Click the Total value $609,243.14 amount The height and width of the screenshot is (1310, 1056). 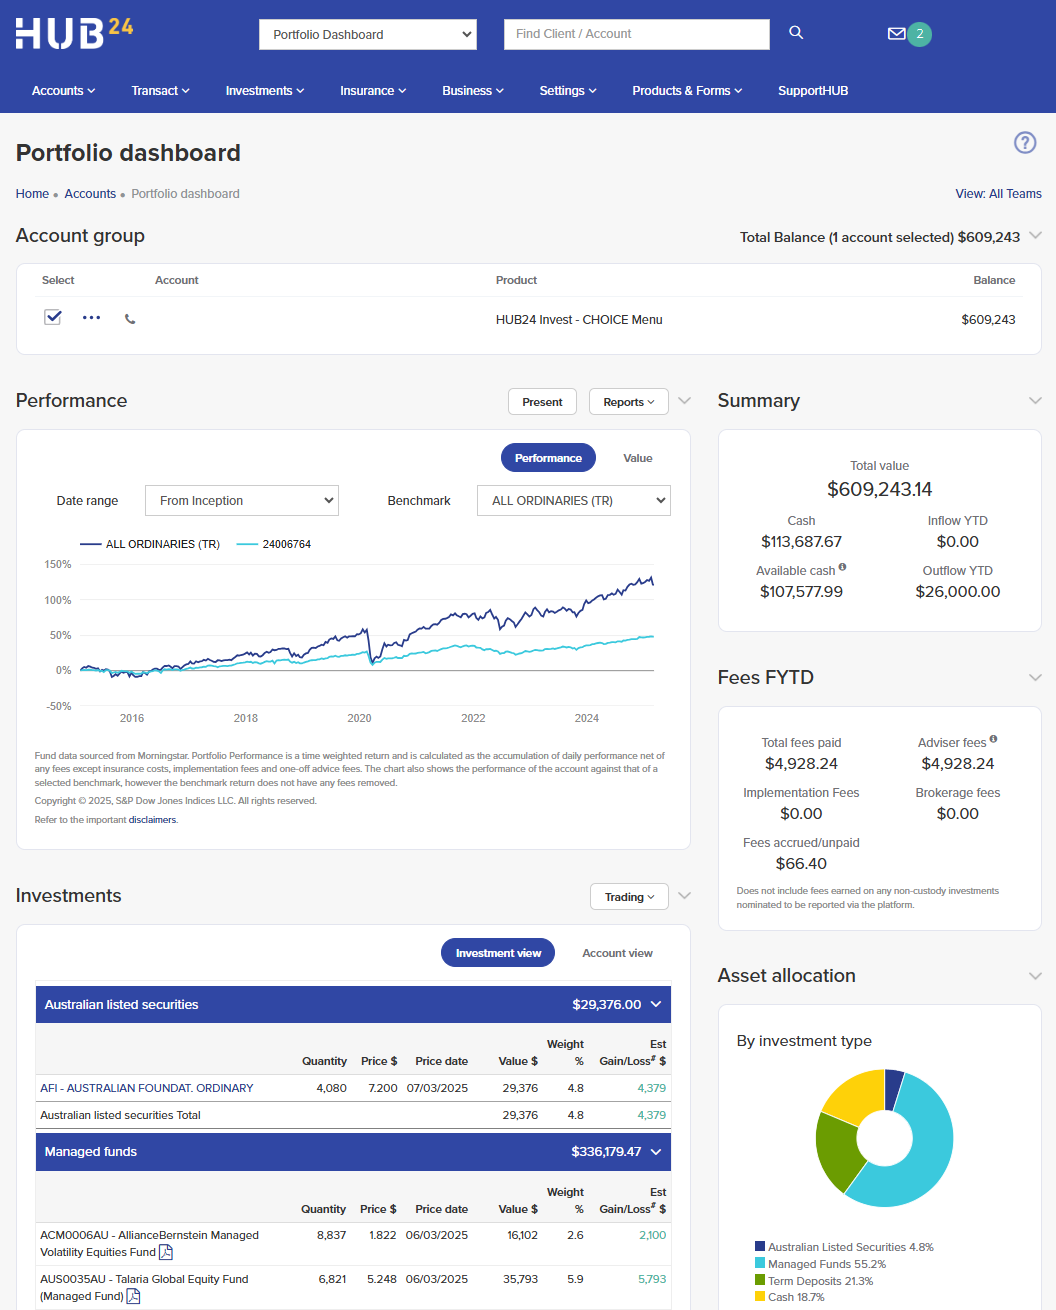(880, 489)
